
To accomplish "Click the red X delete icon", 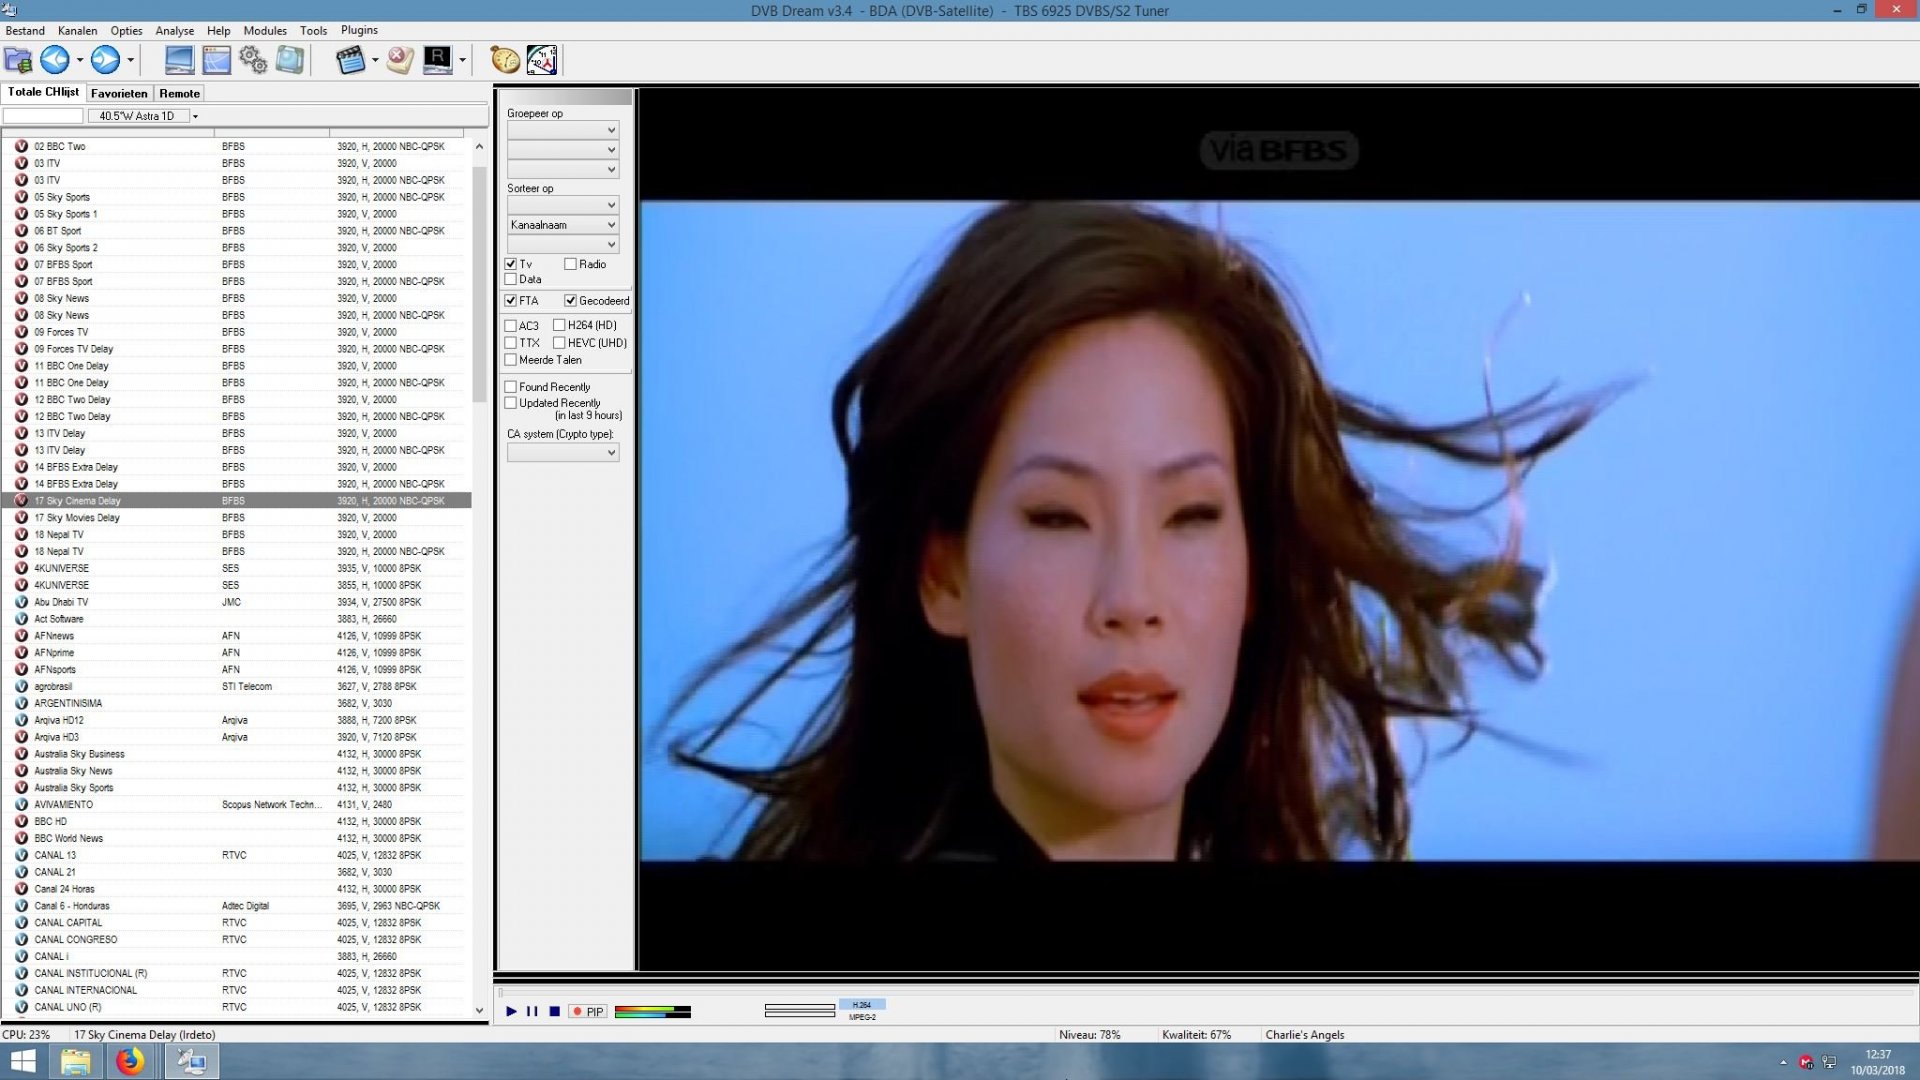I will [x=399, y=60].
